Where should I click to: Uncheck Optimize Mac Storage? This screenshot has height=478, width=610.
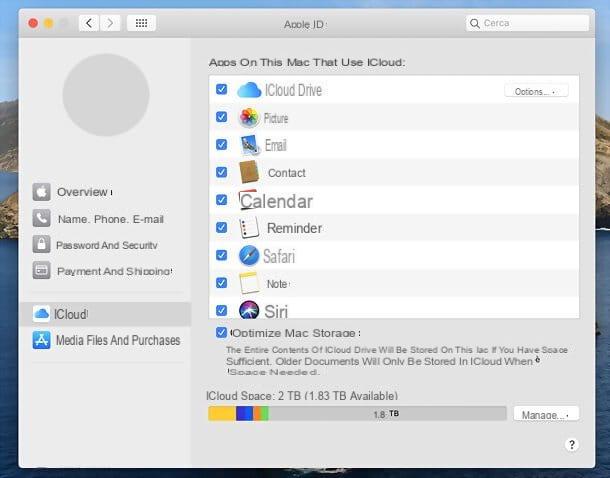point(221,333)
